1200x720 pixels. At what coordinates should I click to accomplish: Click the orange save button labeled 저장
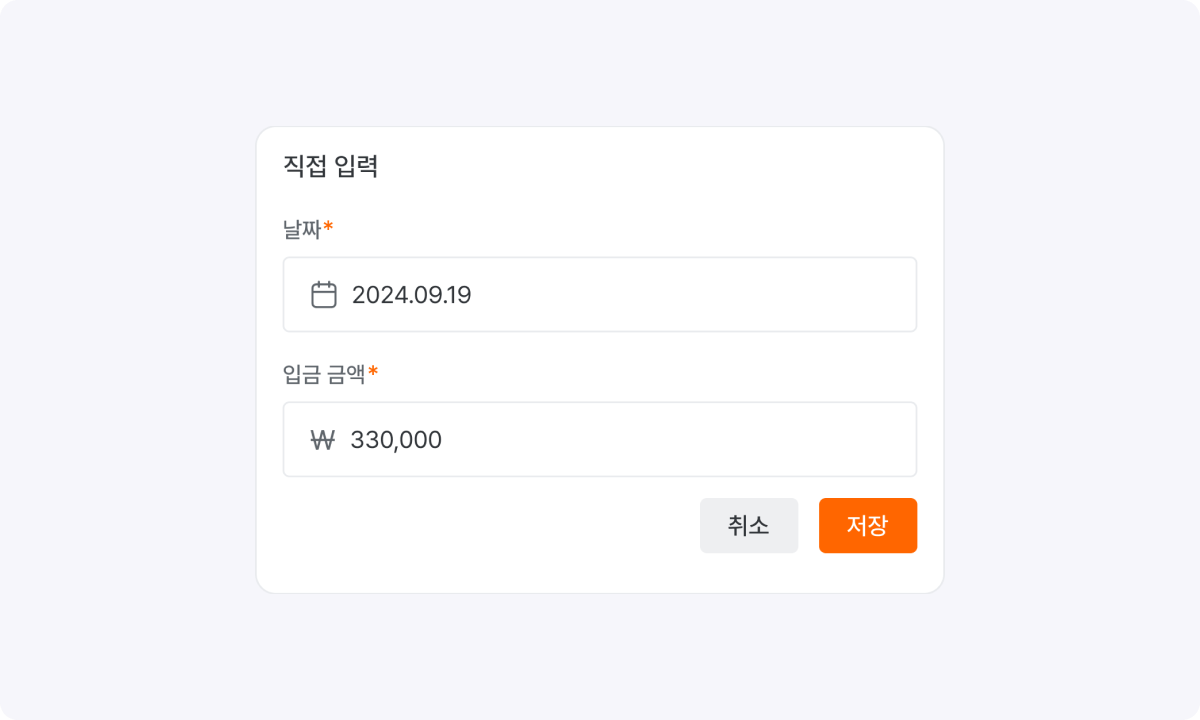click(x=867, y=525)
